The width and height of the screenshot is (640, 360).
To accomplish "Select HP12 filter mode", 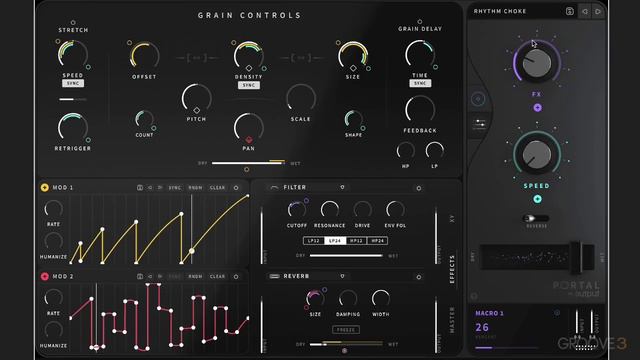I will pos(356,241).
